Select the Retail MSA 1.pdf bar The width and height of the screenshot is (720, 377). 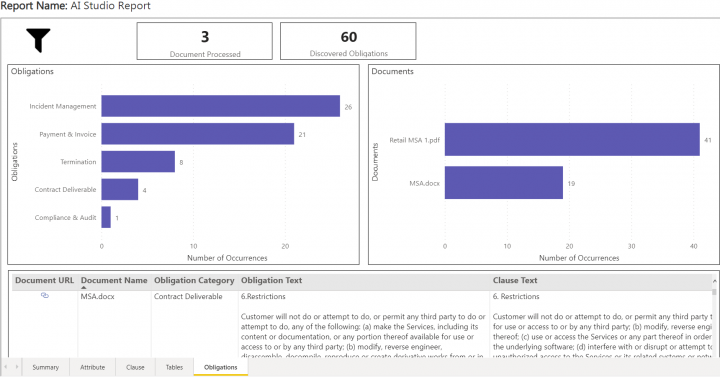point(572,140)
